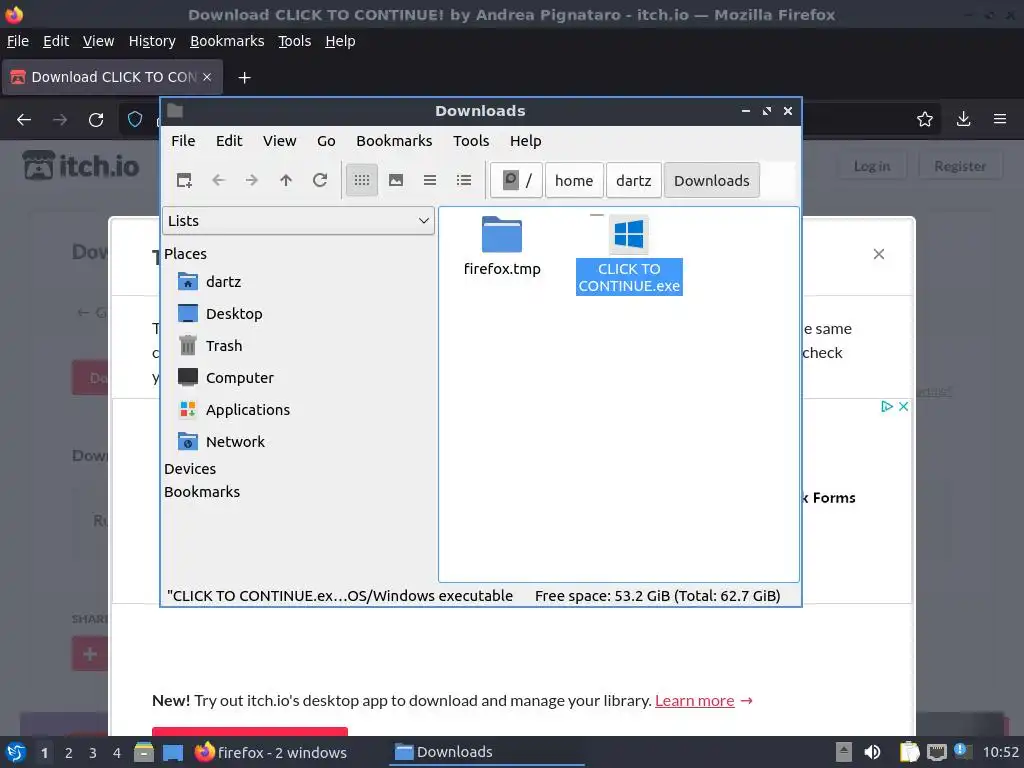Bookmark this page with the star icon

[x=925, y=120]
